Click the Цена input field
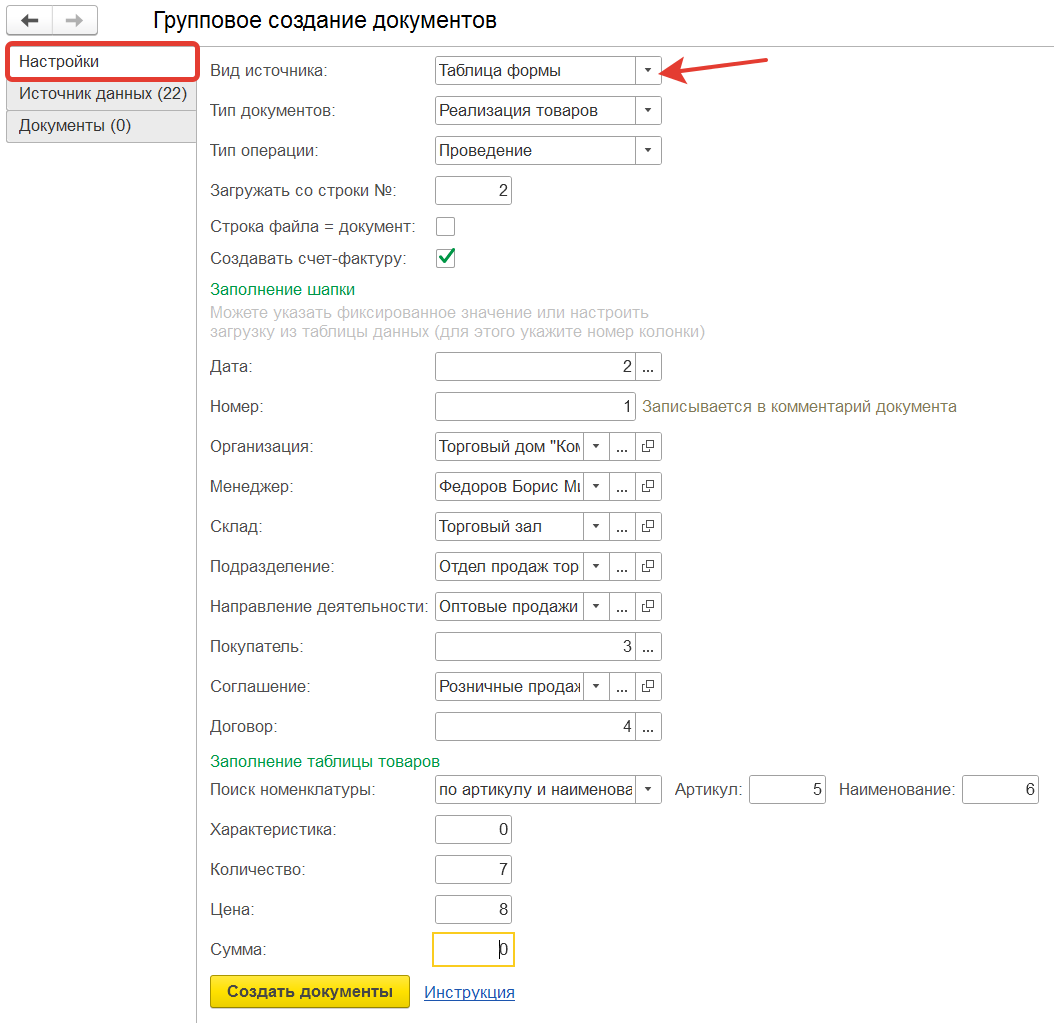 pos(473,909)
